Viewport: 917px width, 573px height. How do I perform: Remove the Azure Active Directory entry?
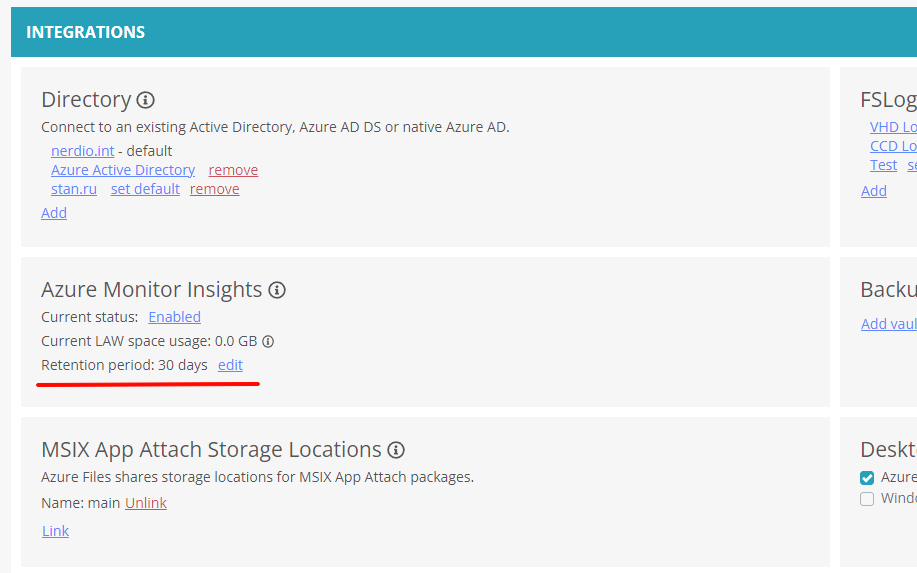click(233, 170)
